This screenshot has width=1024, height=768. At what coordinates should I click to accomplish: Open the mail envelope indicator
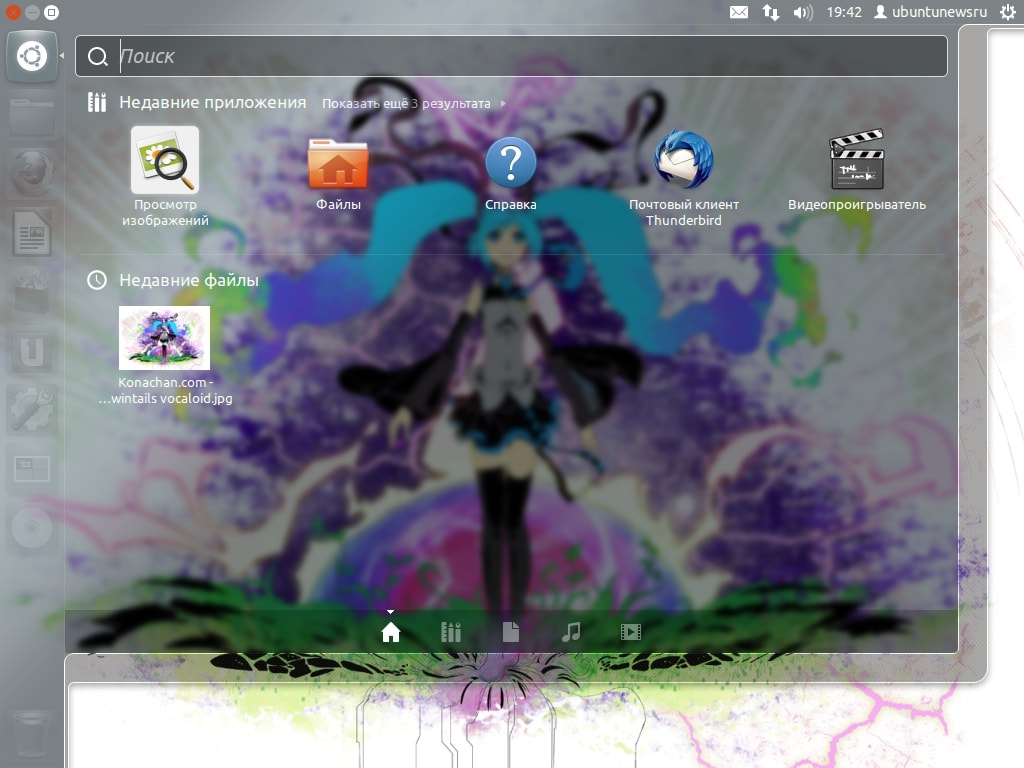click(739, 12)
